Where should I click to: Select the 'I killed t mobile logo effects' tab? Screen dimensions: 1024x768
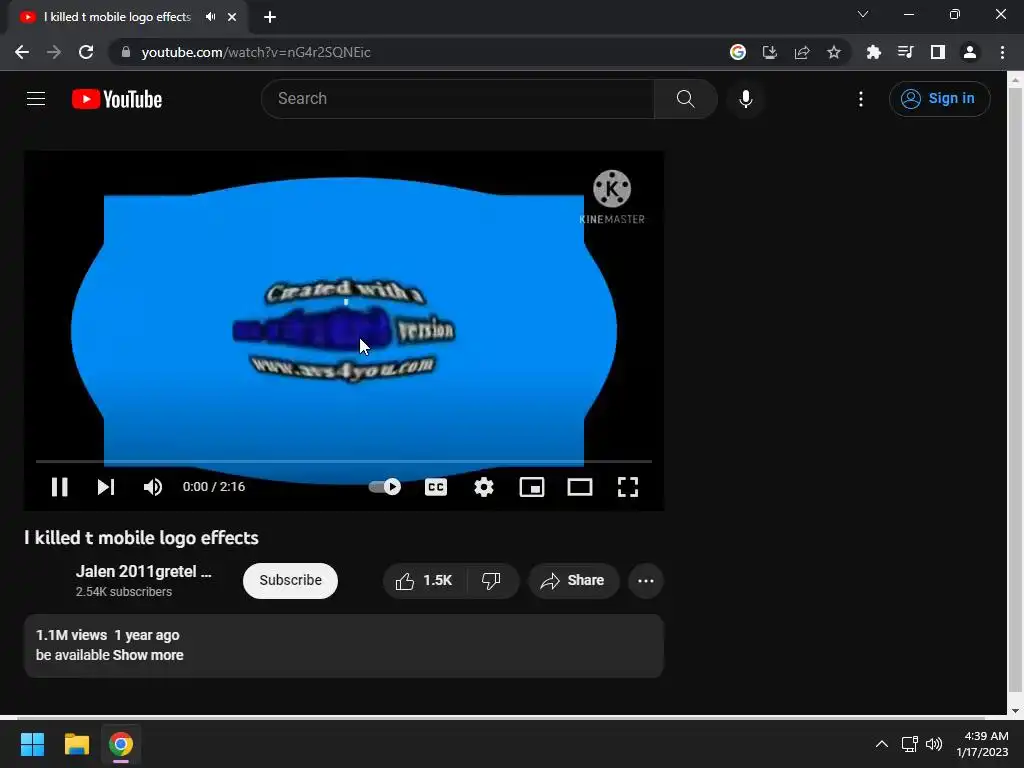coord(118,17)
